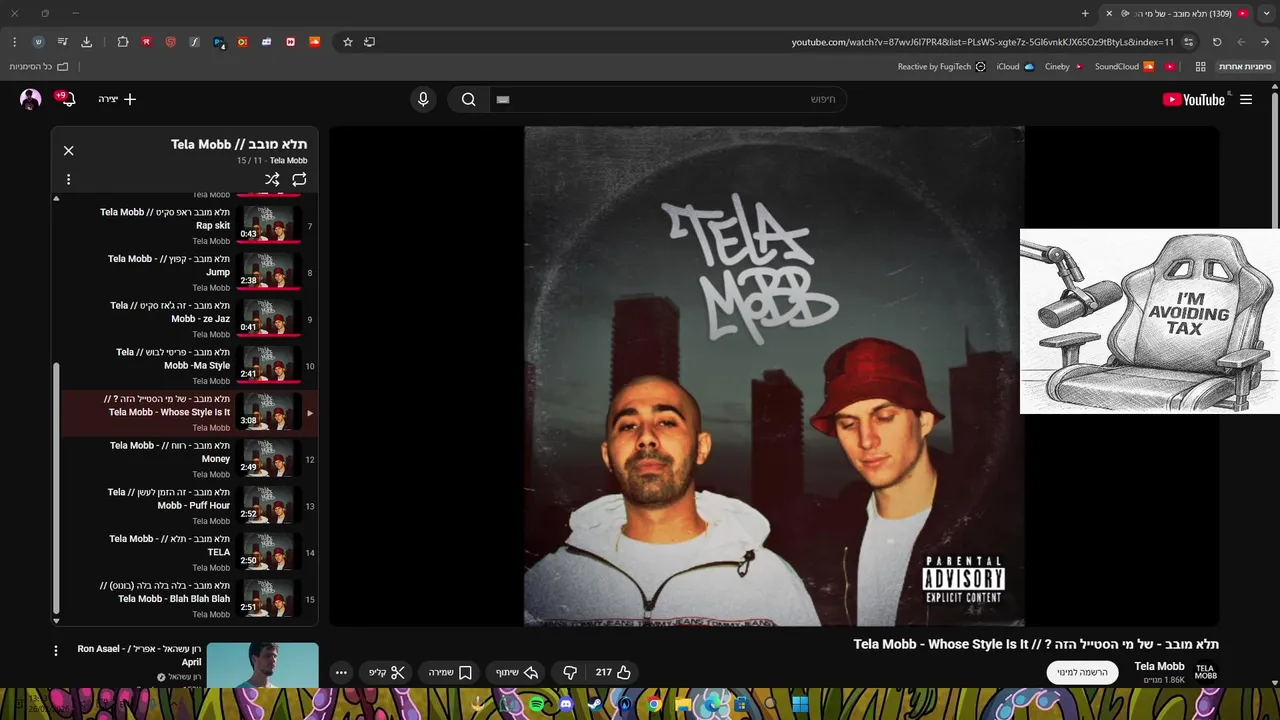Bookmark this page with the star icon
The width and height of the screenshot is (1280, 720).
tap(348, 42)
